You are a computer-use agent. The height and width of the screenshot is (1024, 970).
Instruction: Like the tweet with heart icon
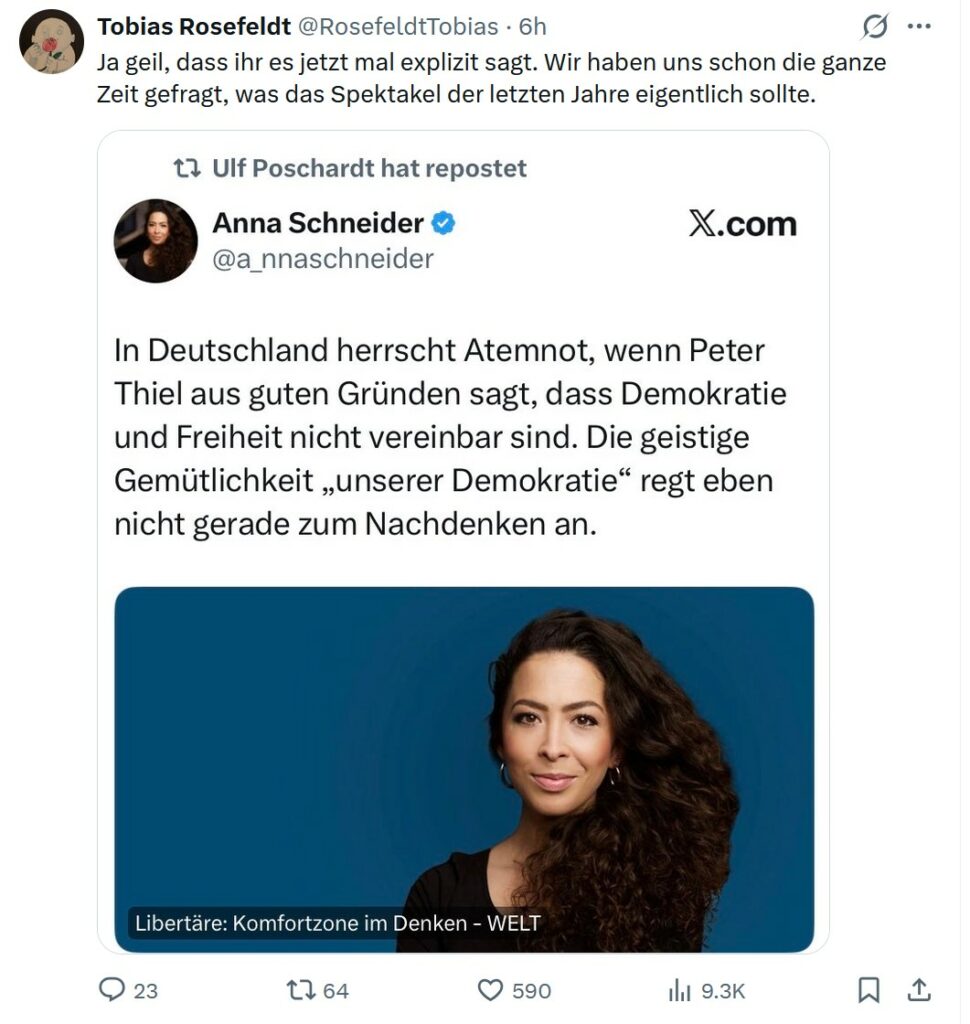point(490,990)
